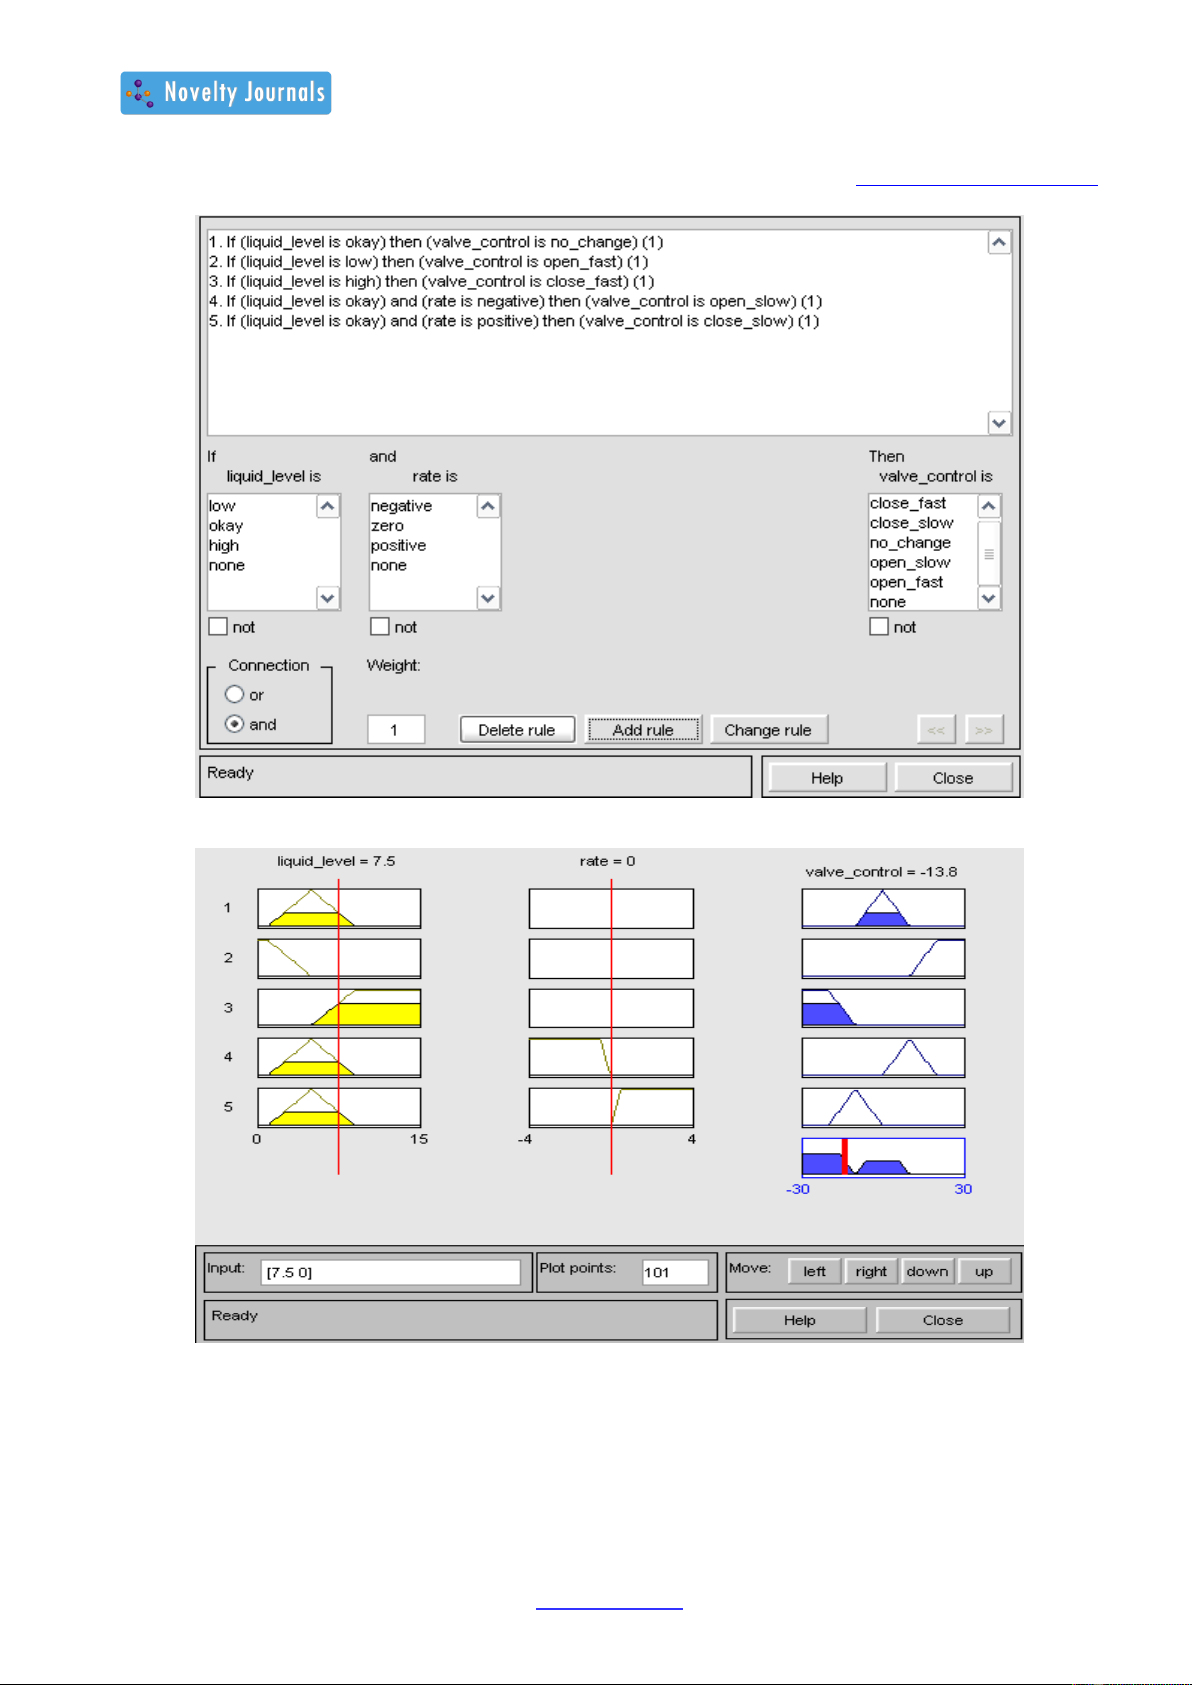Screen dimensions: 1192x1685
Task: Select the 'or' connection radio button
Action: [x=235, y=694]
